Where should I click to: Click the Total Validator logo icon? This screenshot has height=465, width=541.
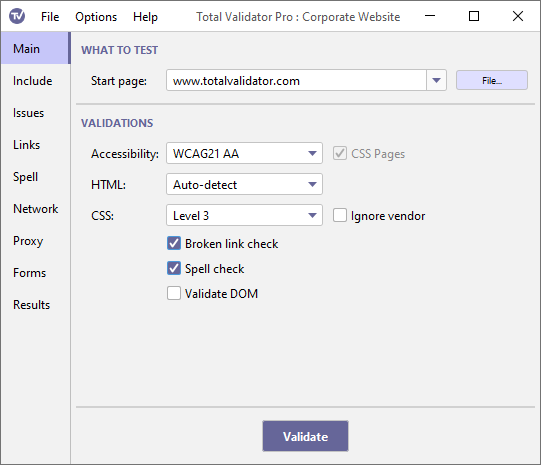click(x=17, y=16)
